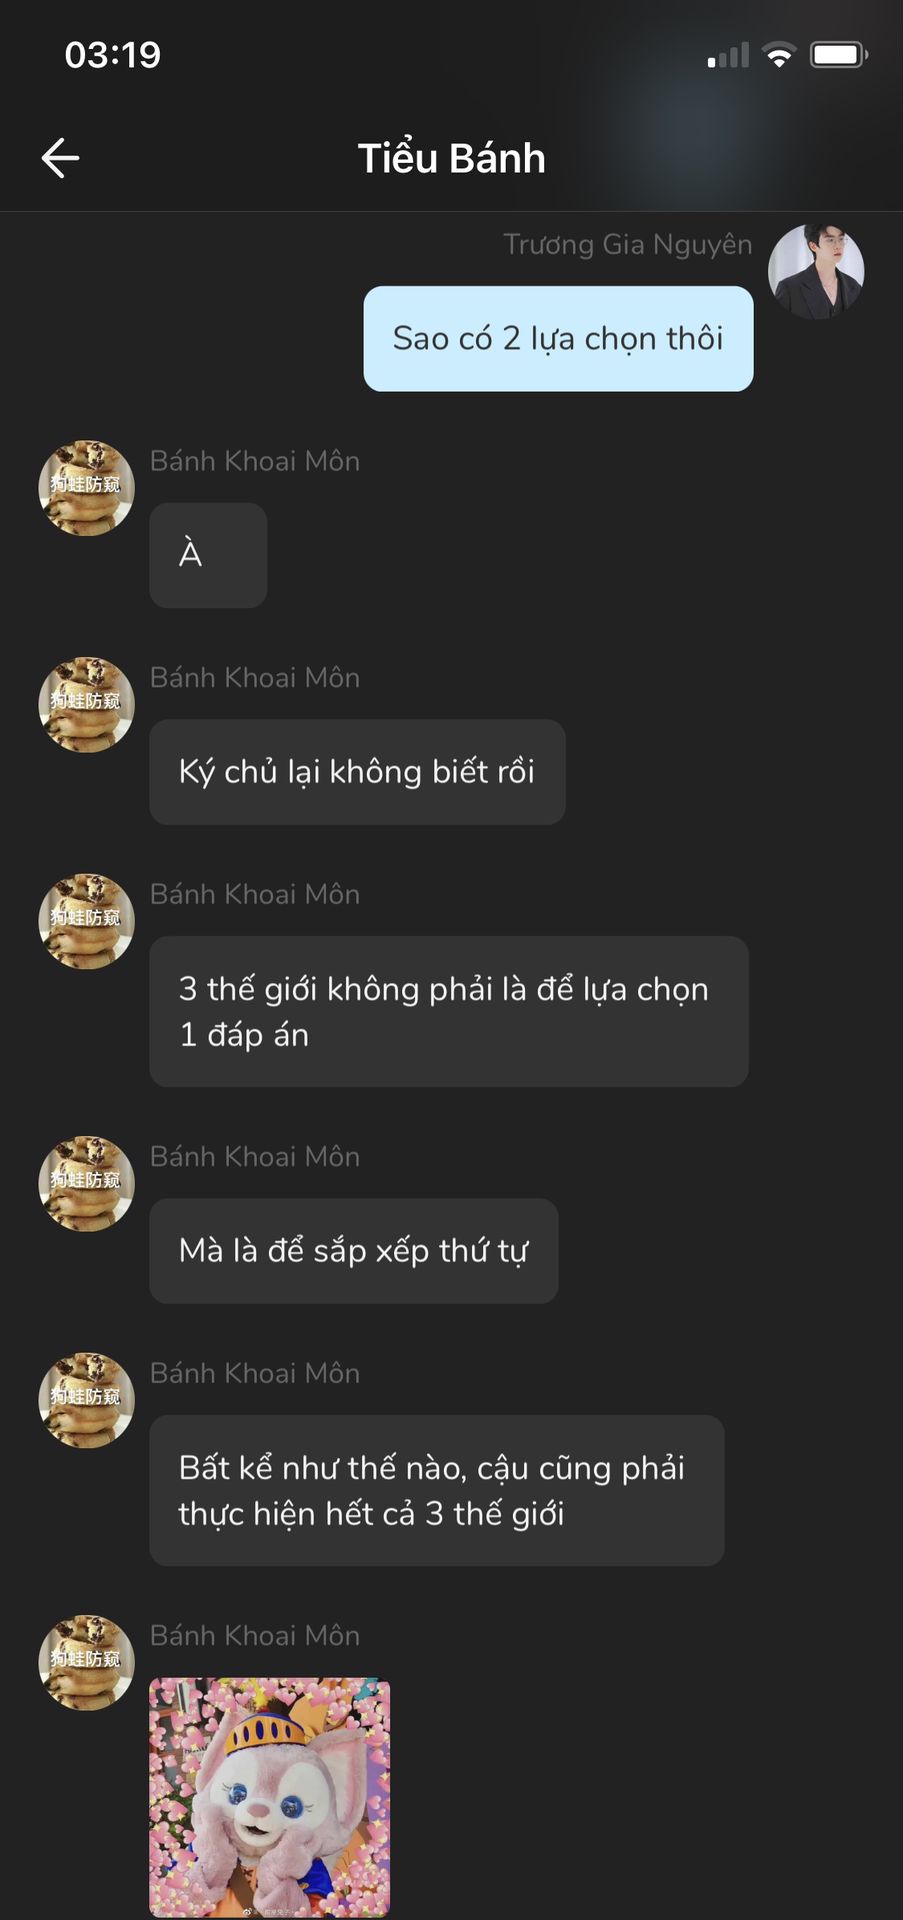Tap avatar next to 'Mà là để sắp xếp thứ tự'
This screenshot has width=903, height=1920.
(x=86, y=1184)
